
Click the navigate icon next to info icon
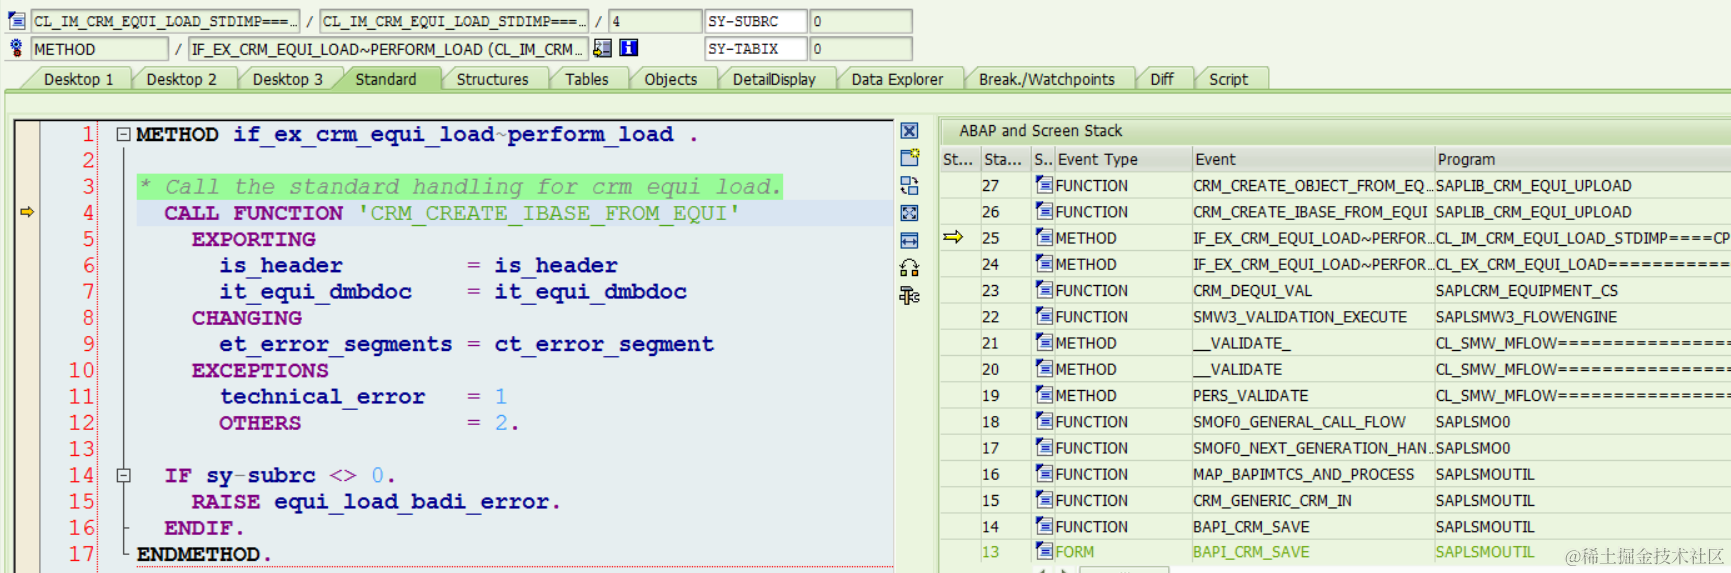pos(602,47)
